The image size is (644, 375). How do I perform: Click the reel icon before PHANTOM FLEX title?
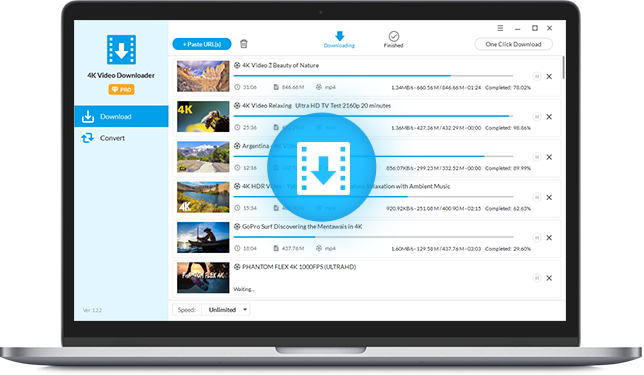237,267
